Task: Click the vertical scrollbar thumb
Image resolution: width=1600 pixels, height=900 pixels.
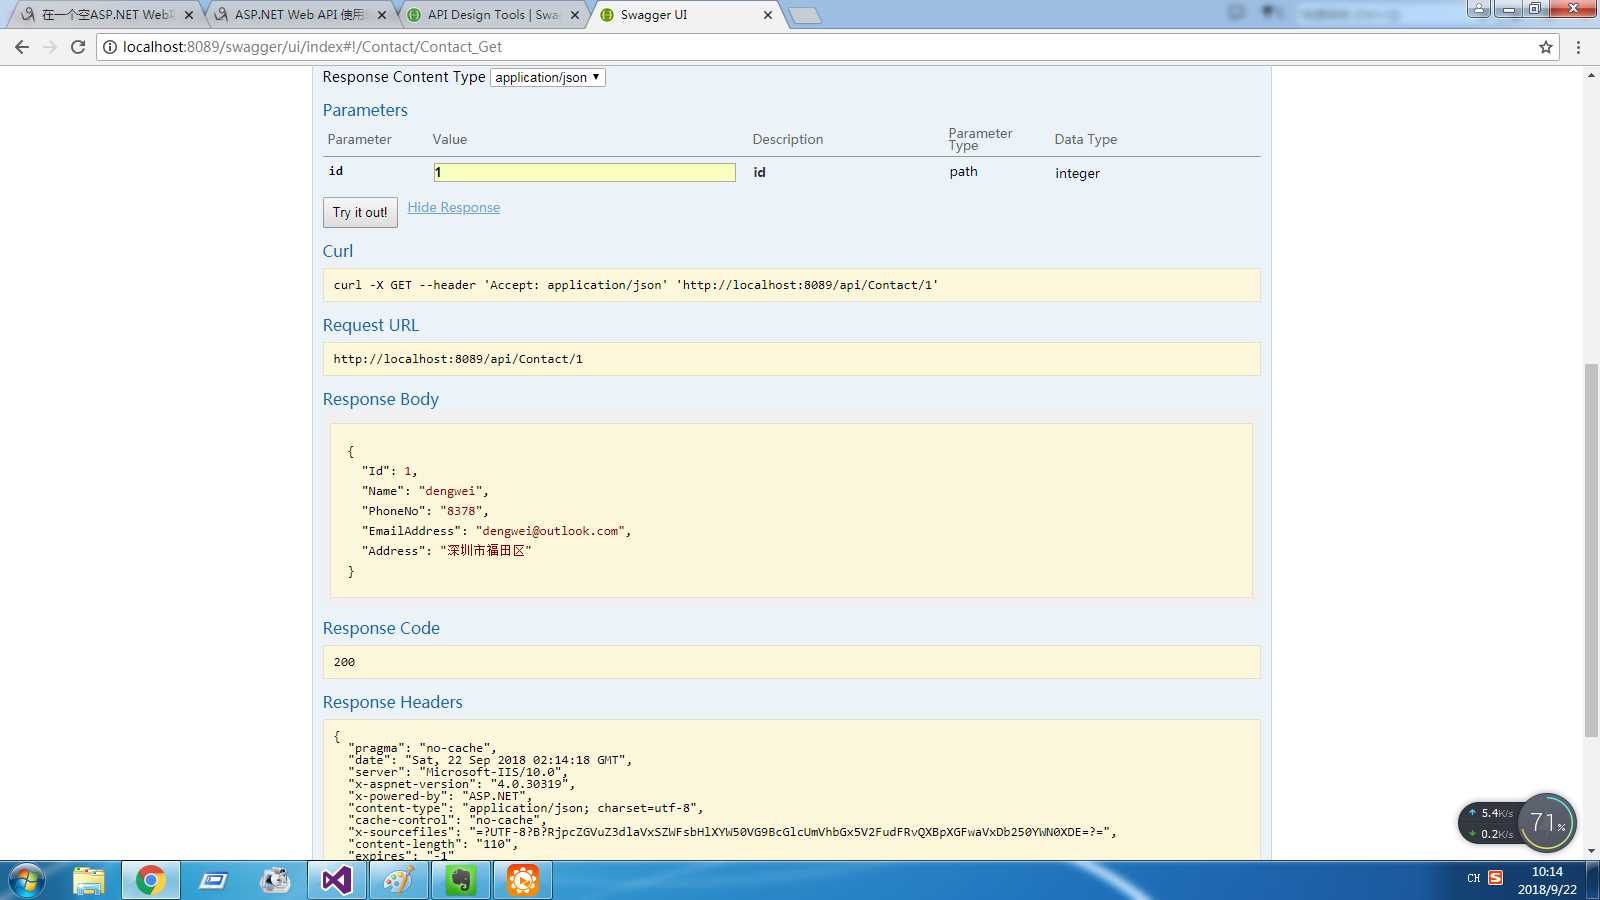Action: (x=1591, y=550)
